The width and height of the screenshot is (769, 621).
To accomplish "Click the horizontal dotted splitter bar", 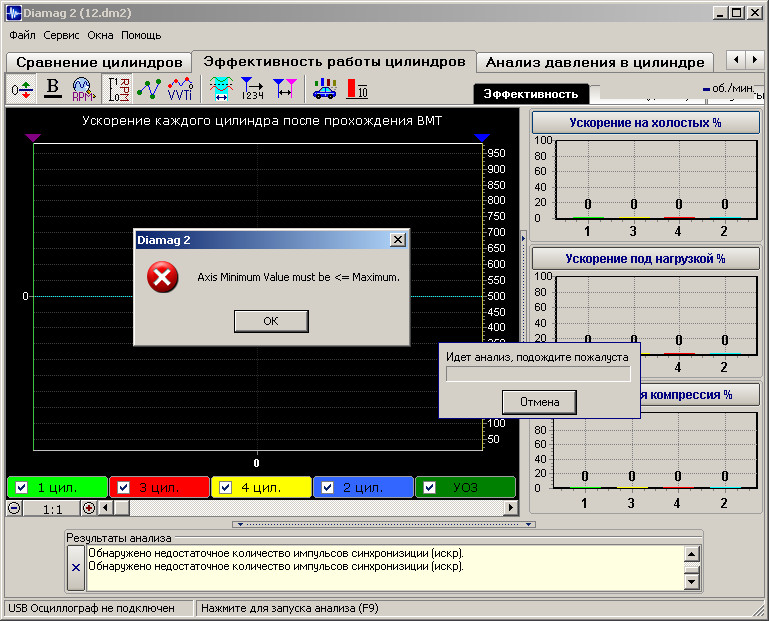I will coord(384,524).
